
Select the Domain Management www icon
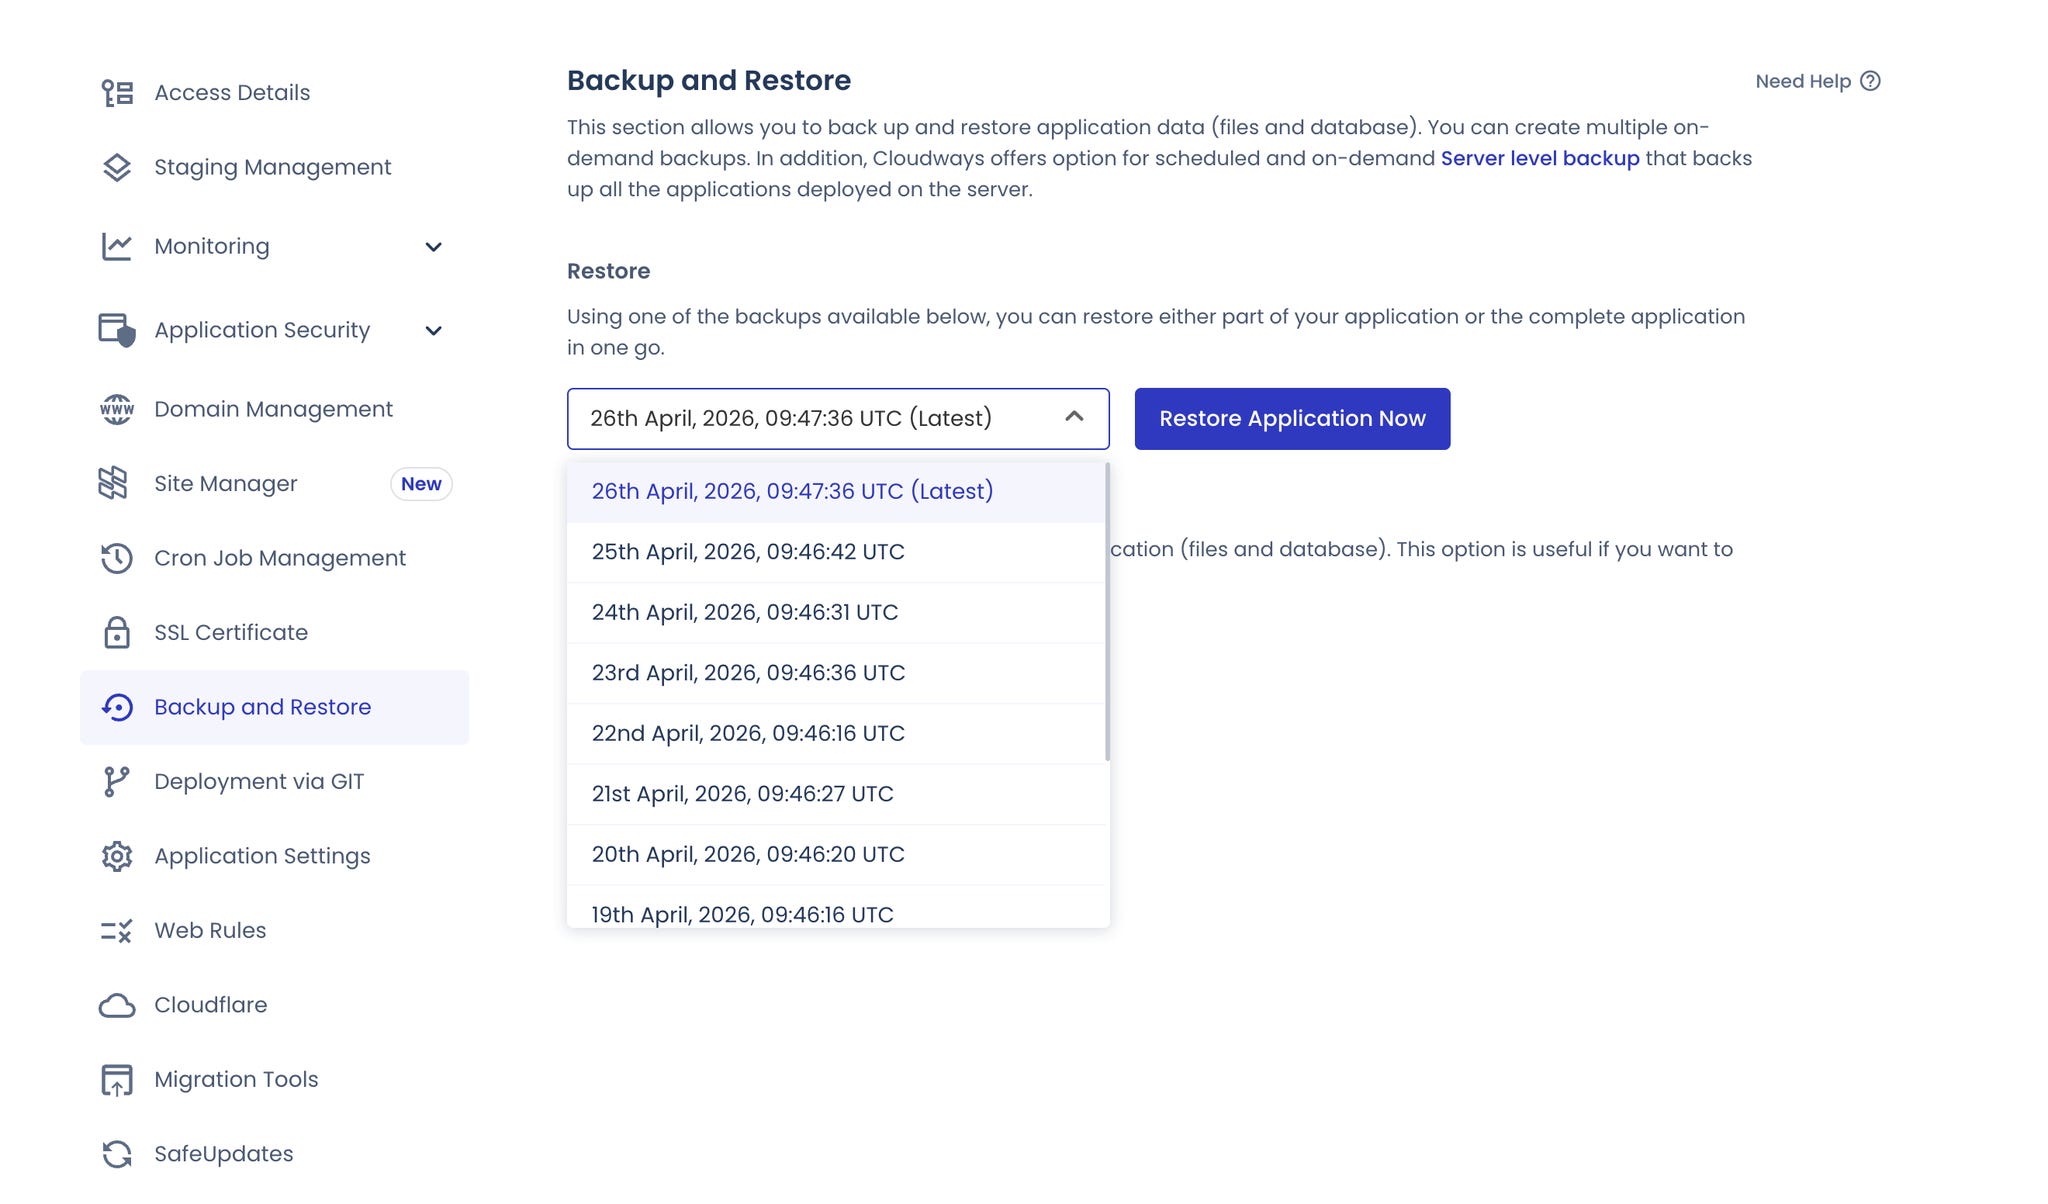117,409
